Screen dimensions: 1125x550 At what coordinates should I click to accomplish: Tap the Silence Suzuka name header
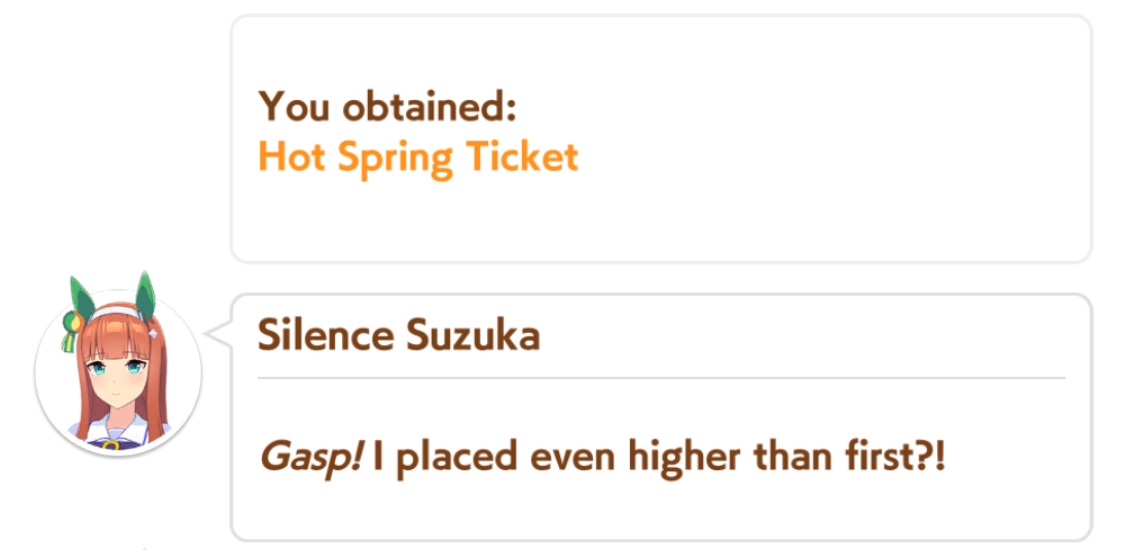pyautogui.click(x=399, y=336)
